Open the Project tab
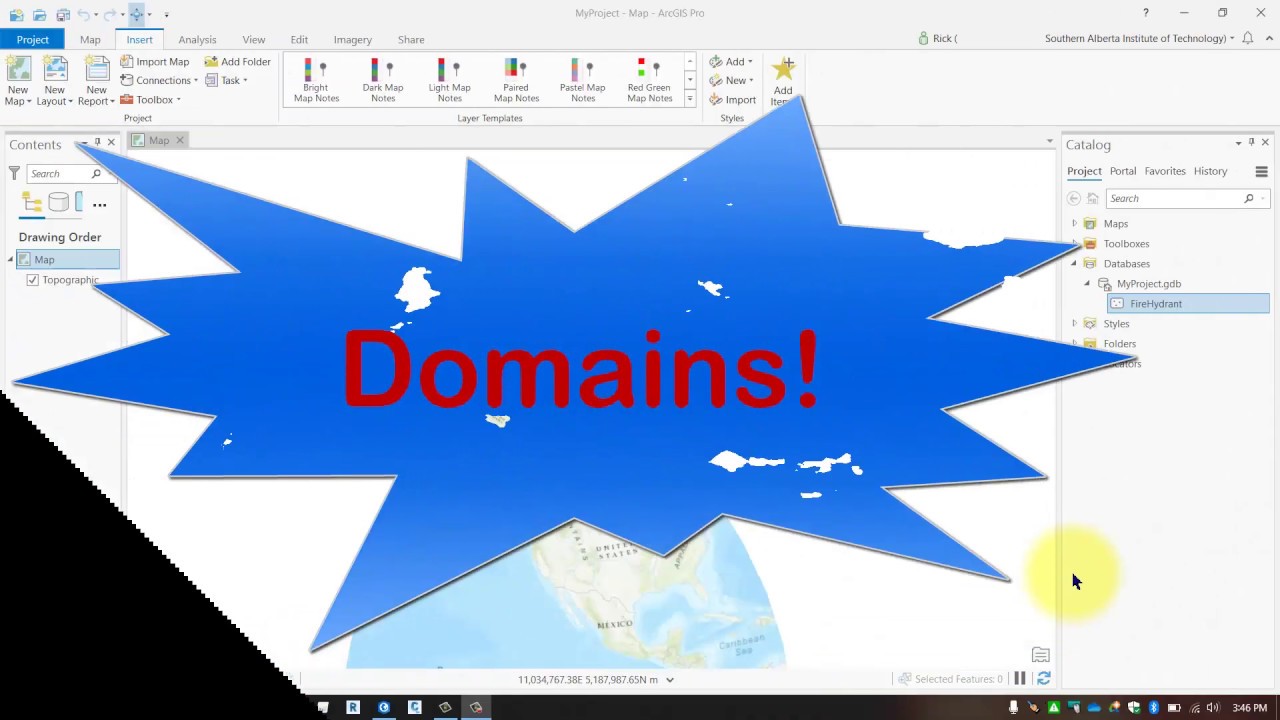 [x=32, y=39]
